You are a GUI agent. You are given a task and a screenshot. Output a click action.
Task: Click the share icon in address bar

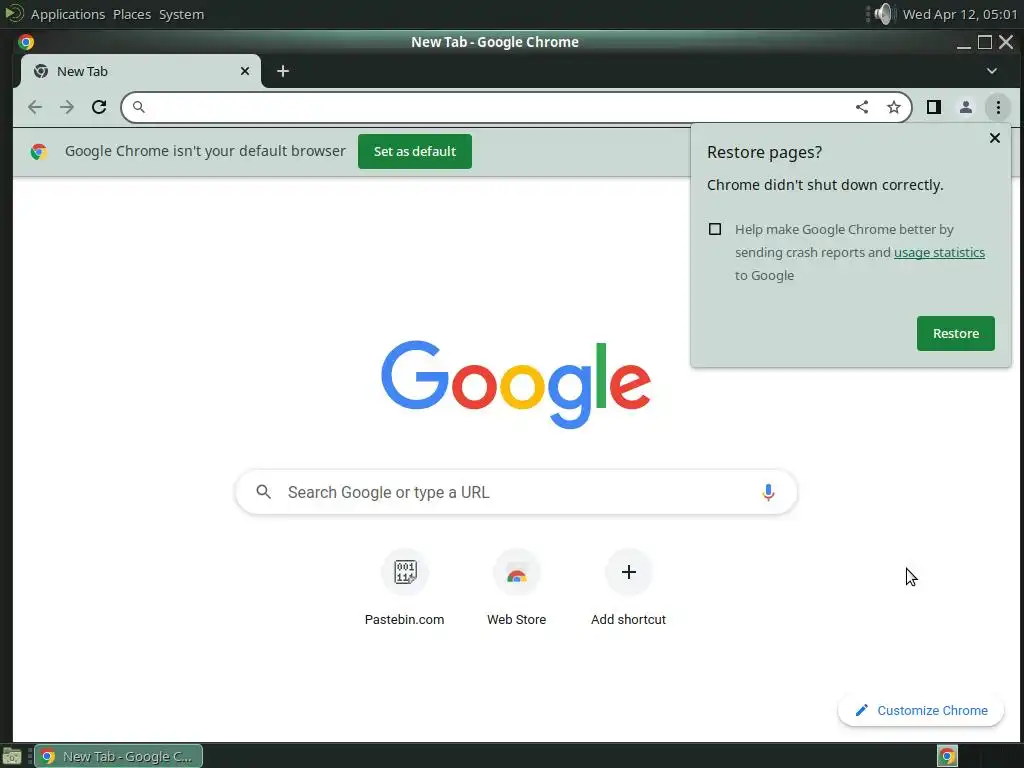pos(862,107)
